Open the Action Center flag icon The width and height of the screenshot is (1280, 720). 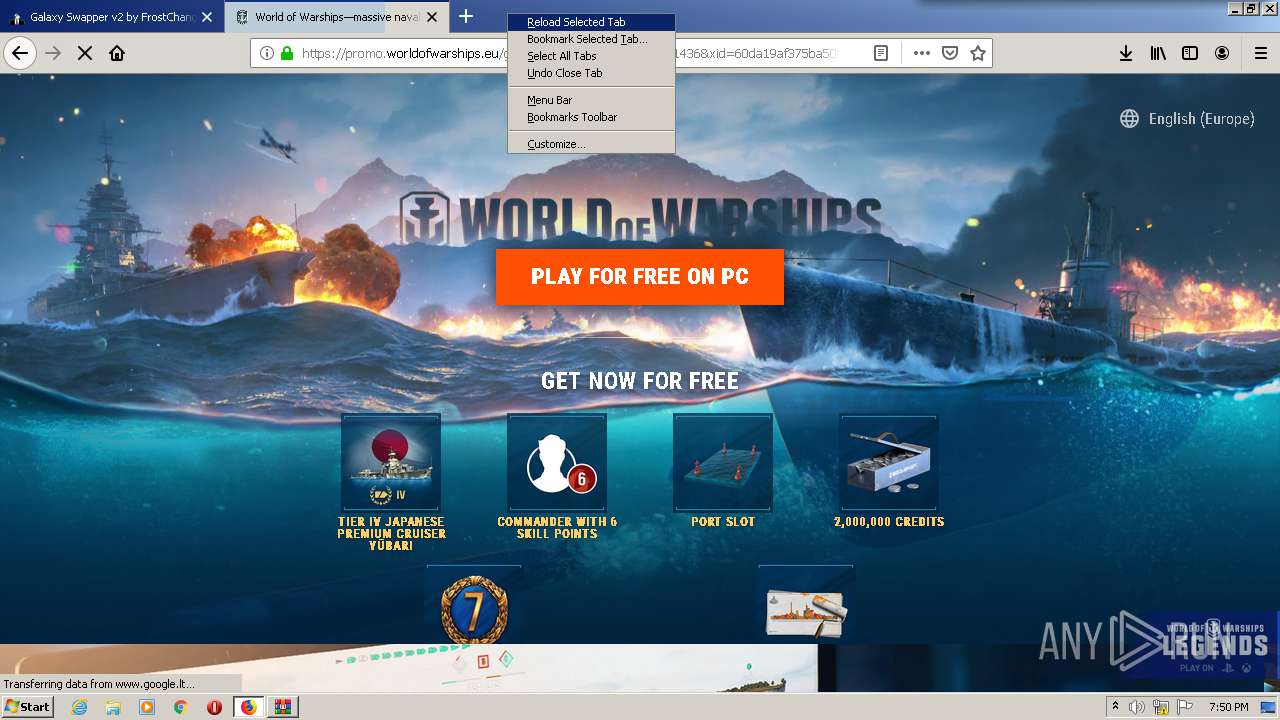point(1185,707)
